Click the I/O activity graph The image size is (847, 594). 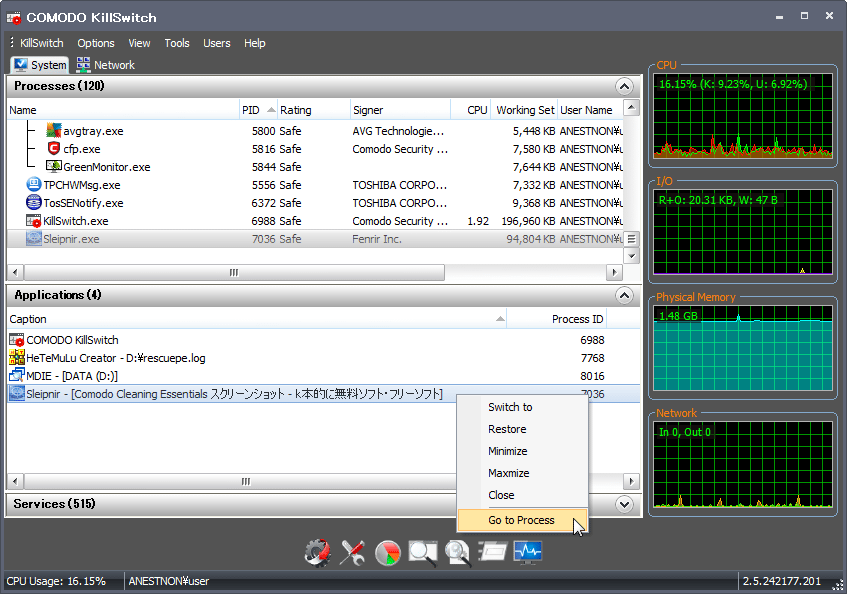click(x=743, y=232)
